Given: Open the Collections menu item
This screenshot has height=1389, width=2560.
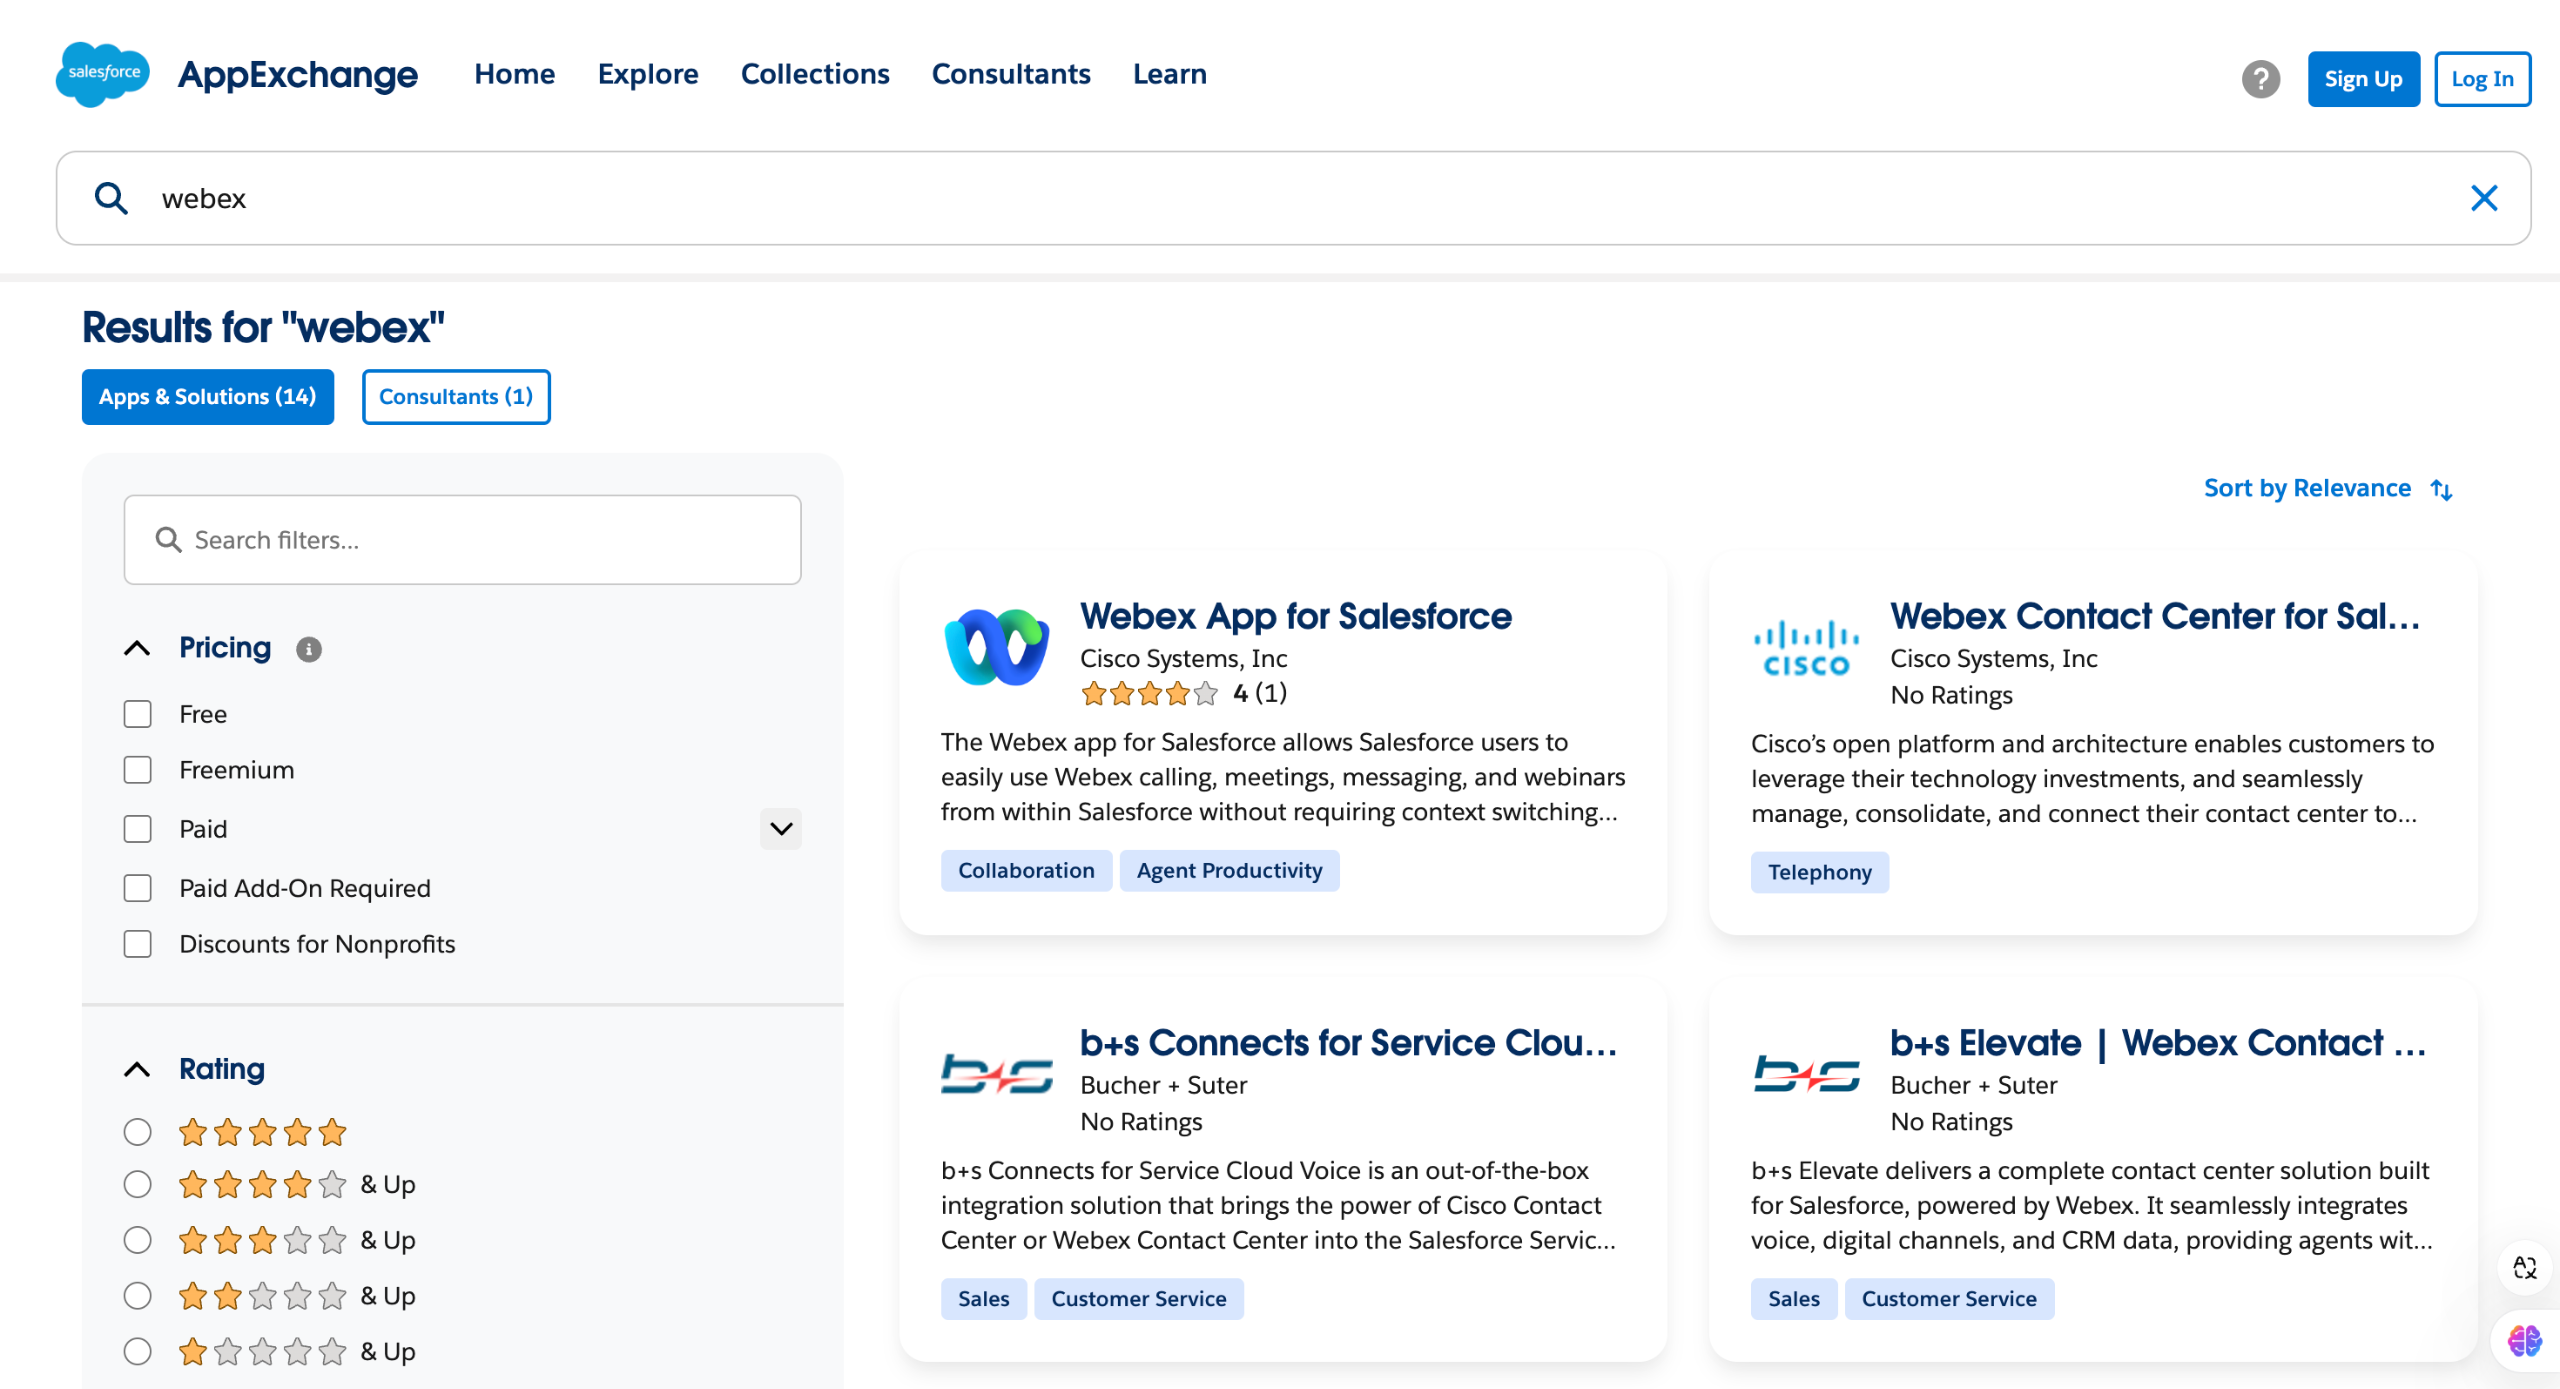Looking at the screenshot, I should (815, 74).
